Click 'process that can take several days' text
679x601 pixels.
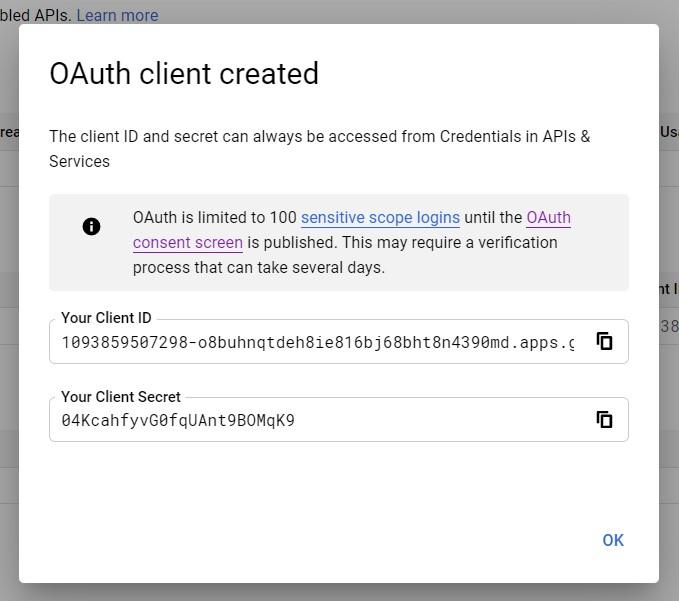(x=259, y=268)
